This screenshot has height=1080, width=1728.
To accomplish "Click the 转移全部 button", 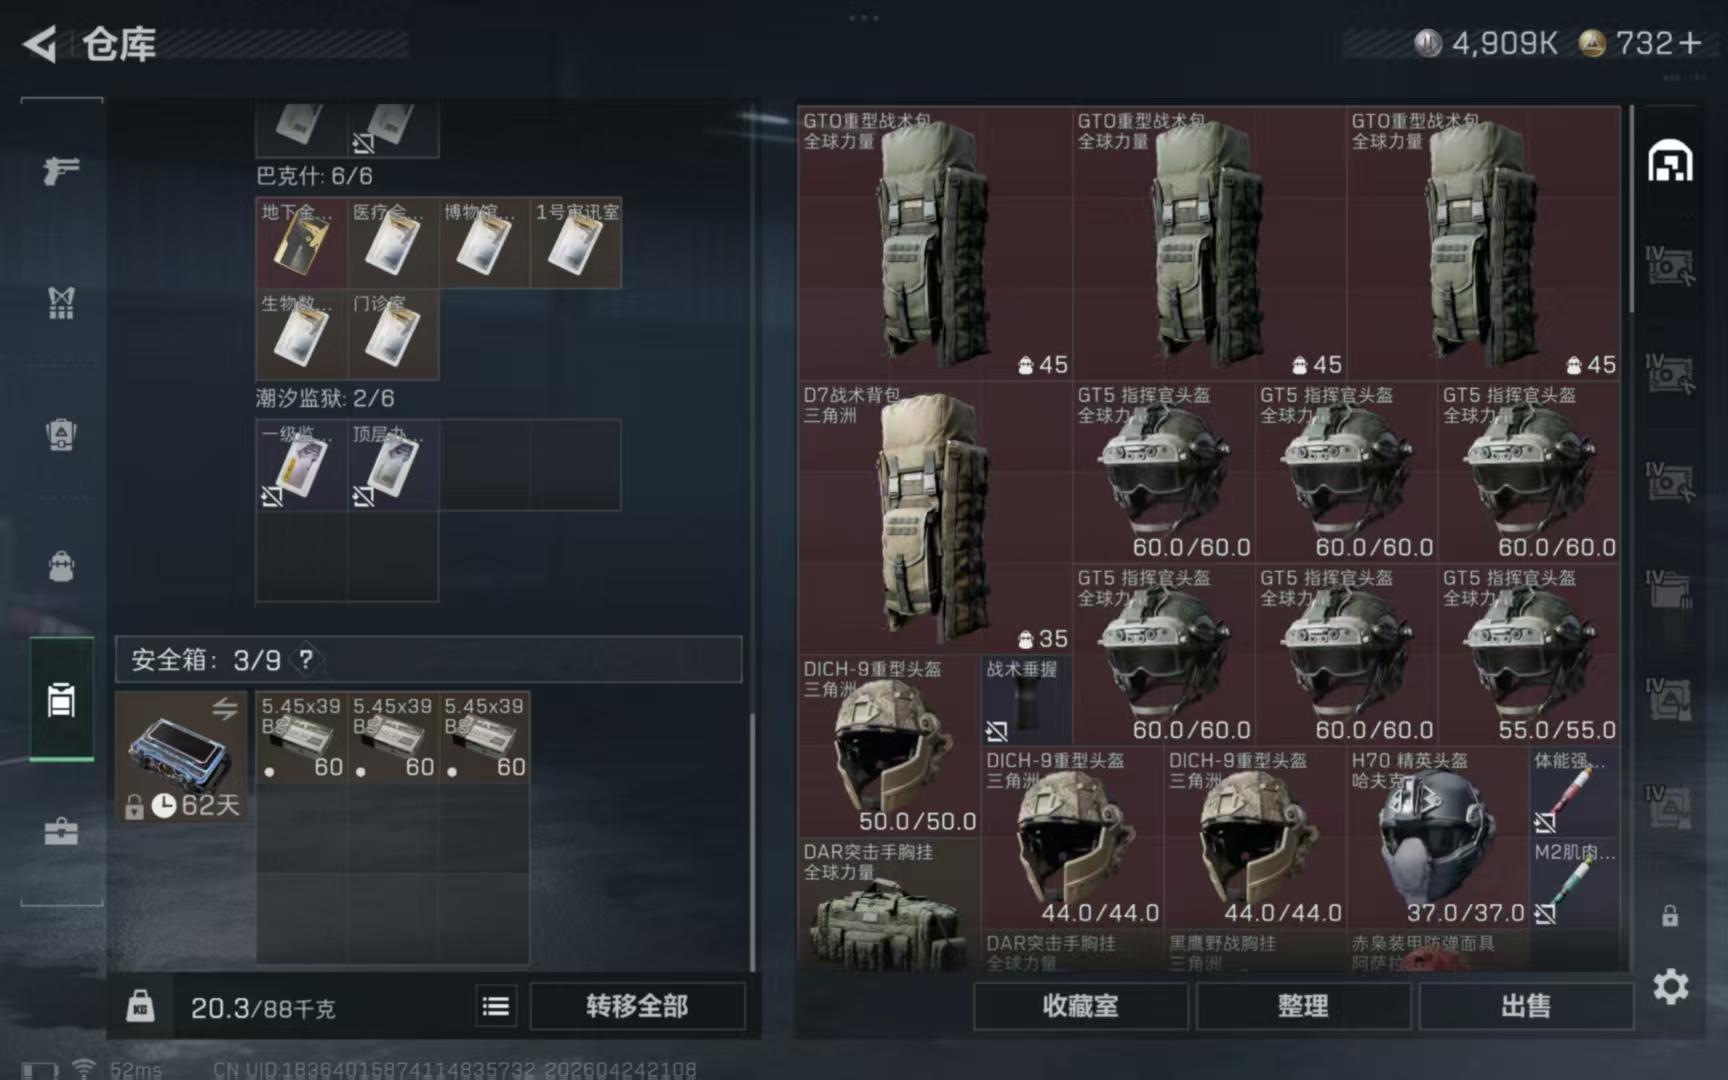I will [637, 1006].
